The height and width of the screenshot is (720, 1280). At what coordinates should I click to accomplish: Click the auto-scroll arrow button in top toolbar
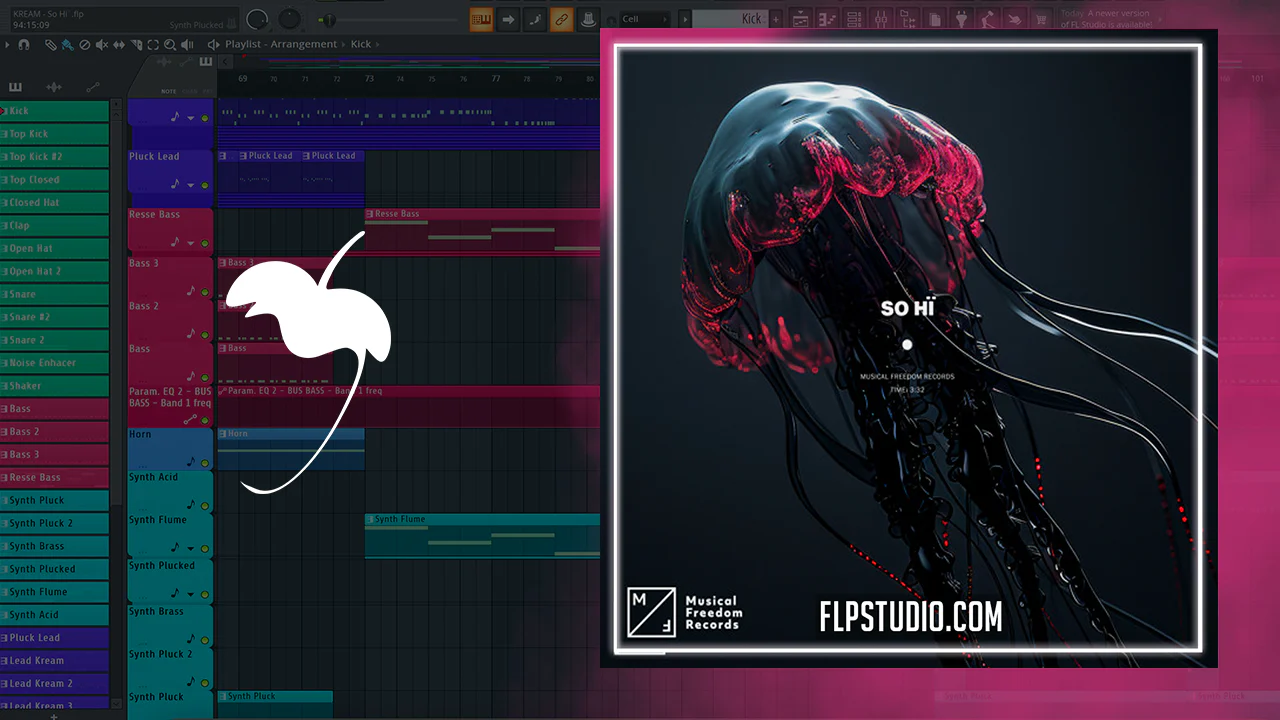(508, 19)
